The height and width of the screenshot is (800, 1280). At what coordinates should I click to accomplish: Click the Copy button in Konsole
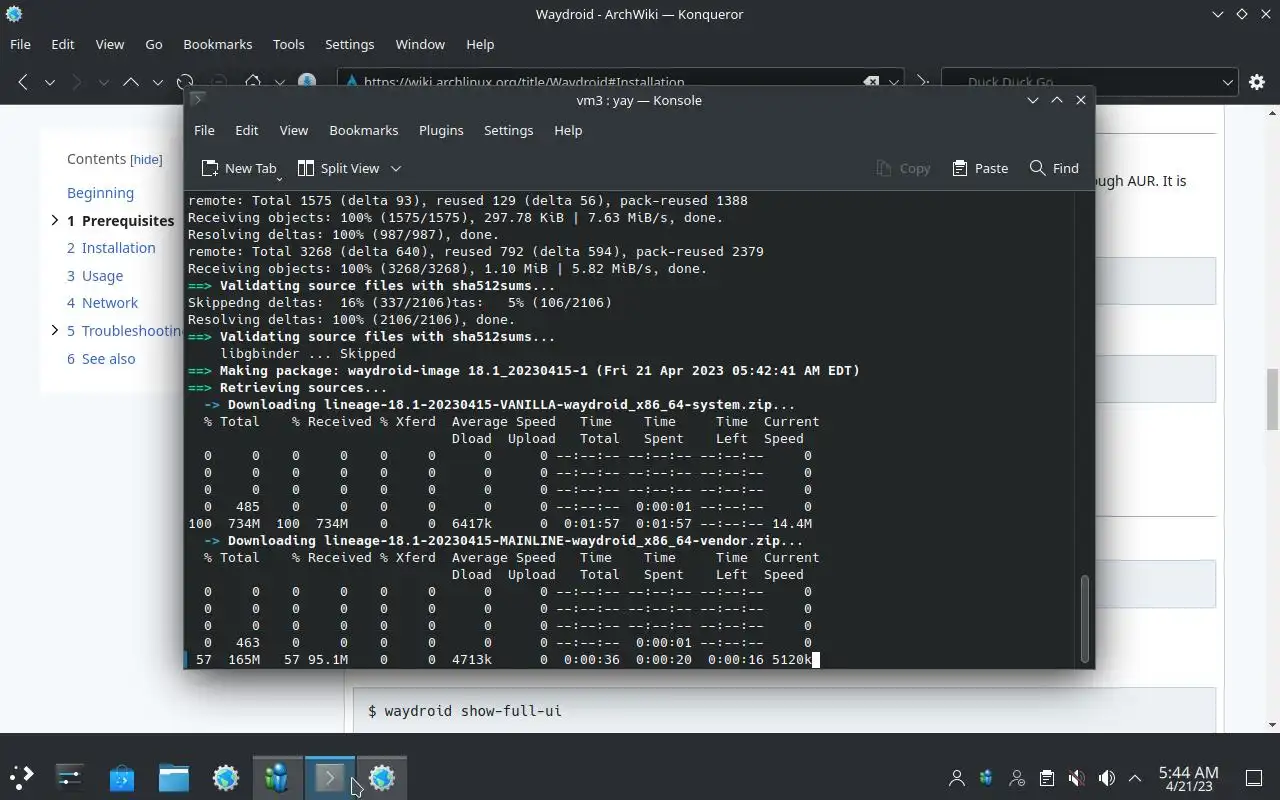(903, 168)
